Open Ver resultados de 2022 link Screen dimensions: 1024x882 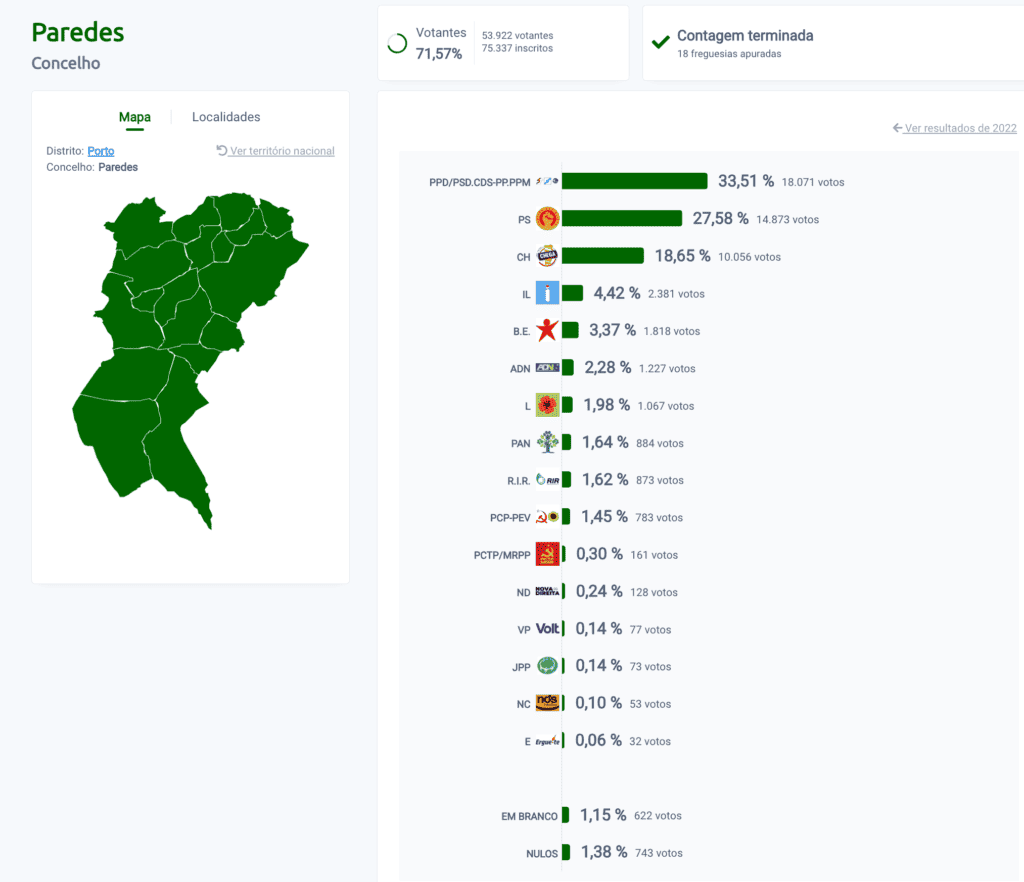954,128
